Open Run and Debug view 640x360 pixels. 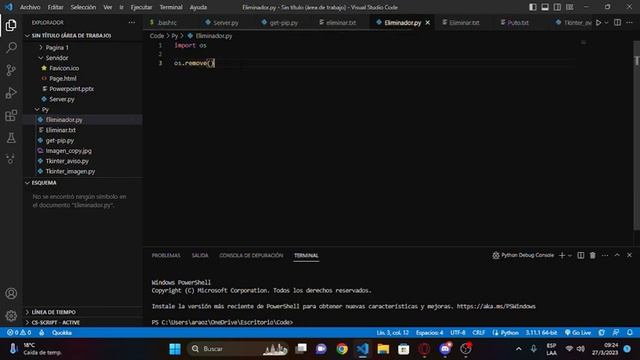pyautogui.click(x=11, y=93)
